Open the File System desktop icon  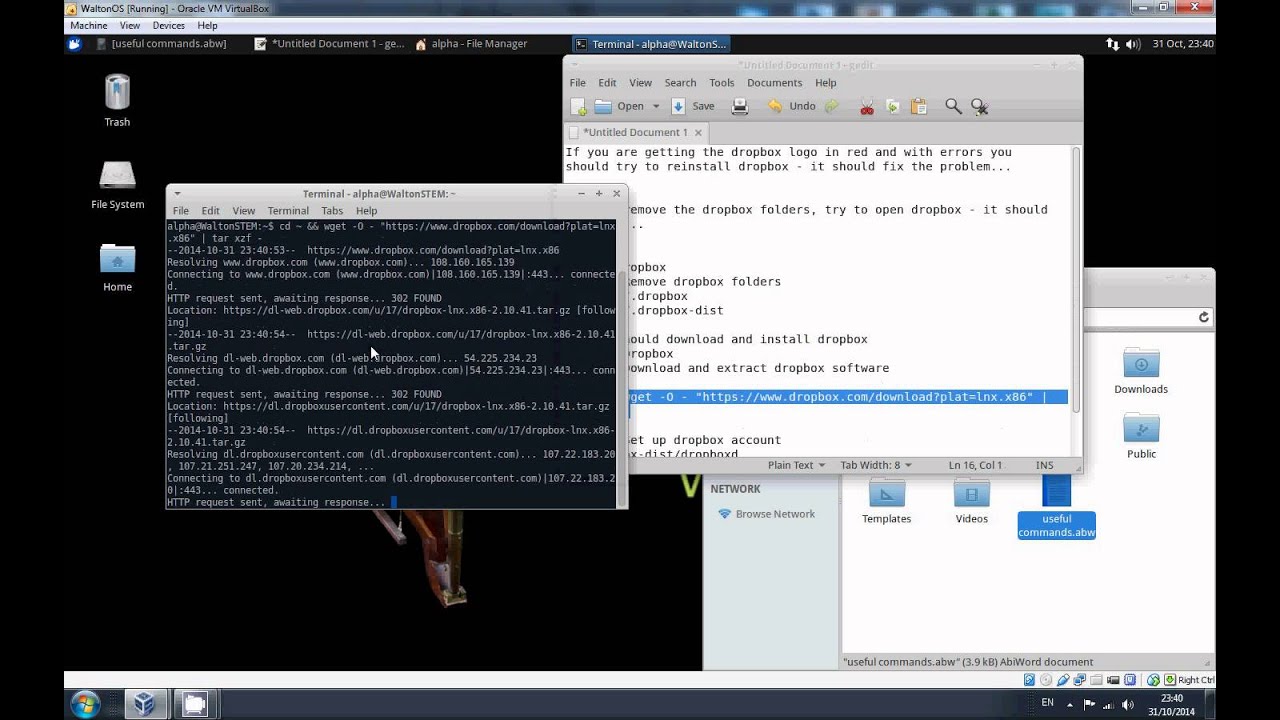117,184
